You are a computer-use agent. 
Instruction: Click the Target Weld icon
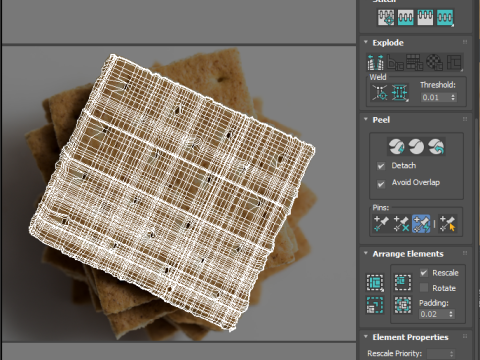pyautogui.click(x=380, y=93)
